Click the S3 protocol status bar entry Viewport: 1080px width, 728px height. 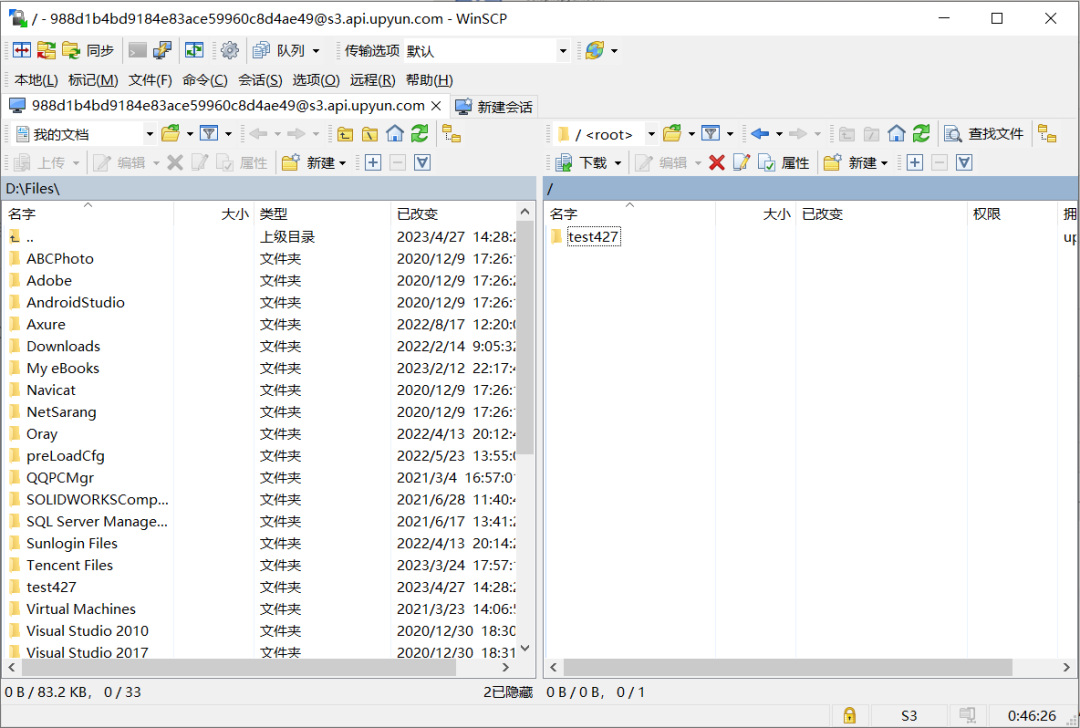click(909, 716)
